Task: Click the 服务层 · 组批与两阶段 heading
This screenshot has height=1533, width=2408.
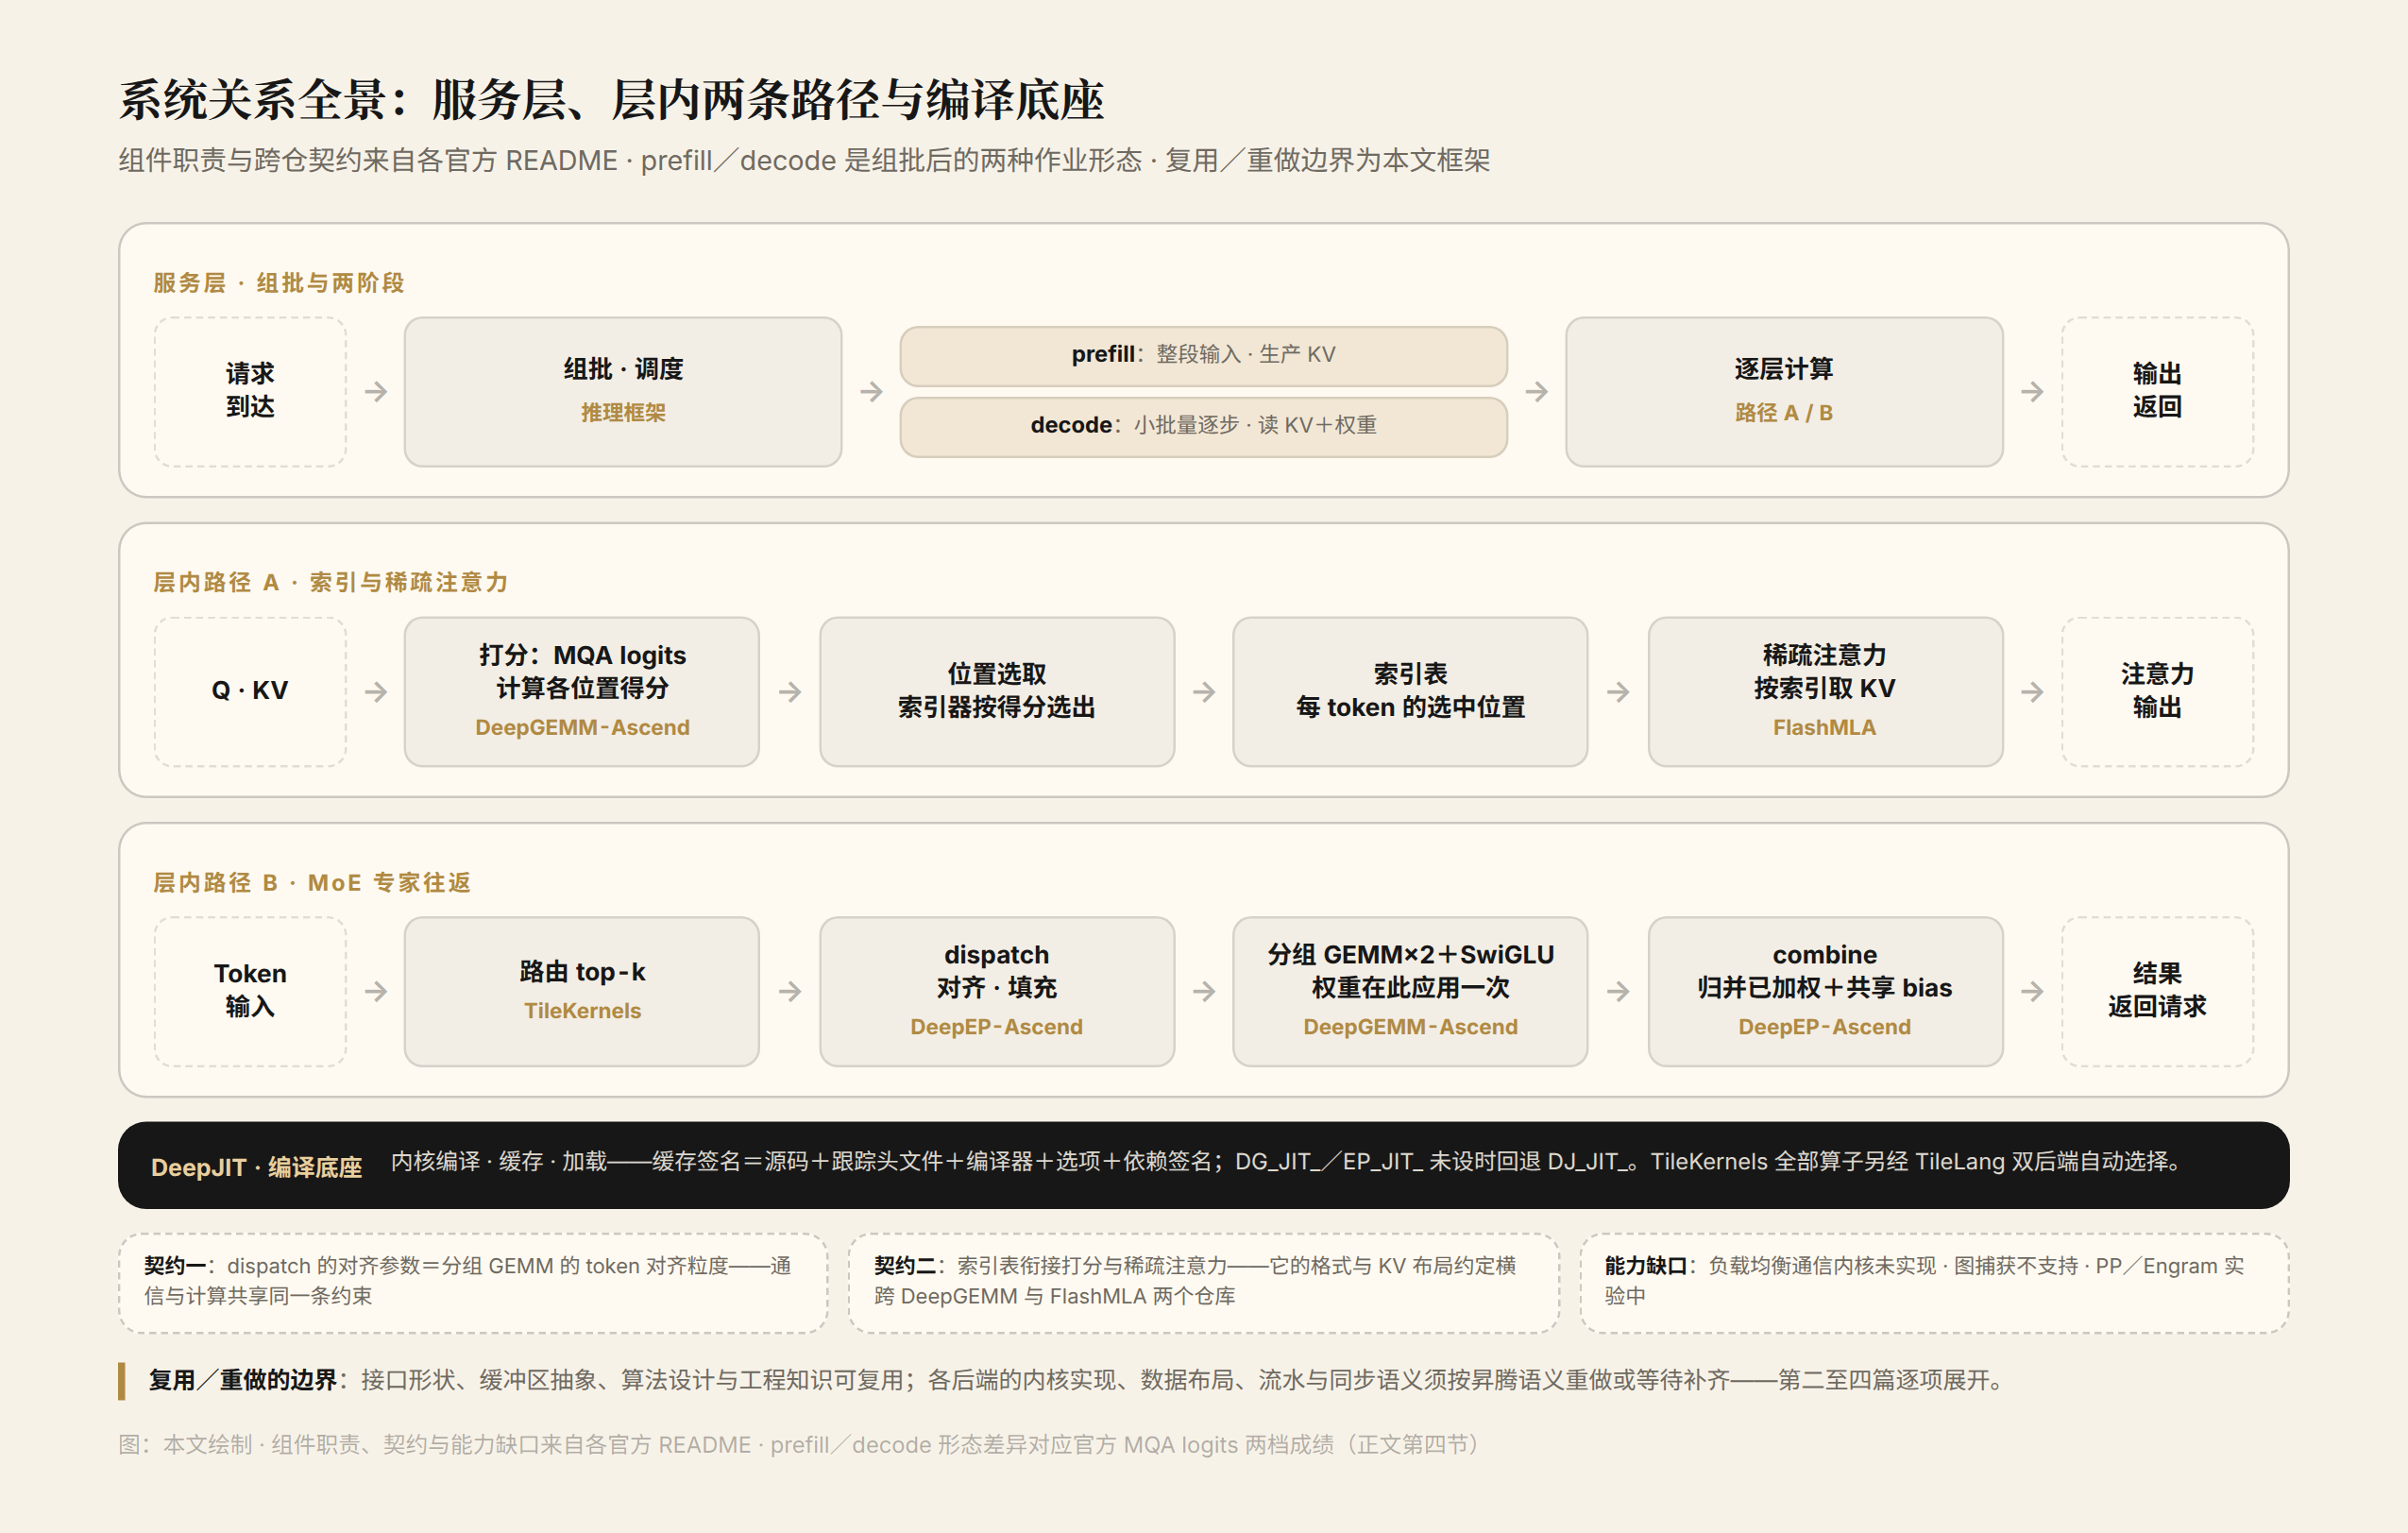Action: pyautogui.click(x=279, y=283)
